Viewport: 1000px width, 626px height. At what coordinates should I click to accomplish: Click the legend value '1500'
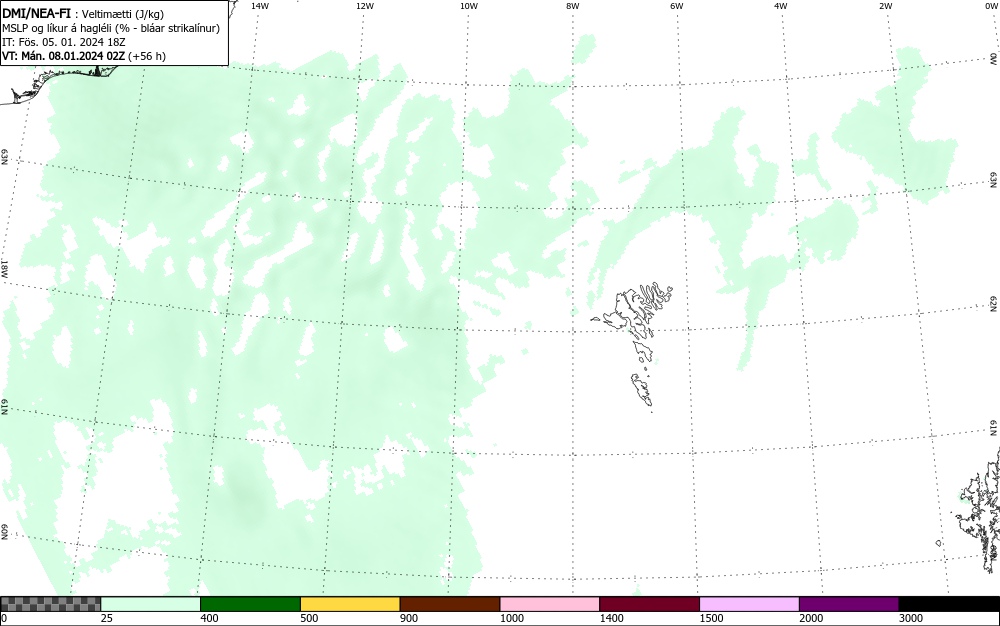coord(711,618)
